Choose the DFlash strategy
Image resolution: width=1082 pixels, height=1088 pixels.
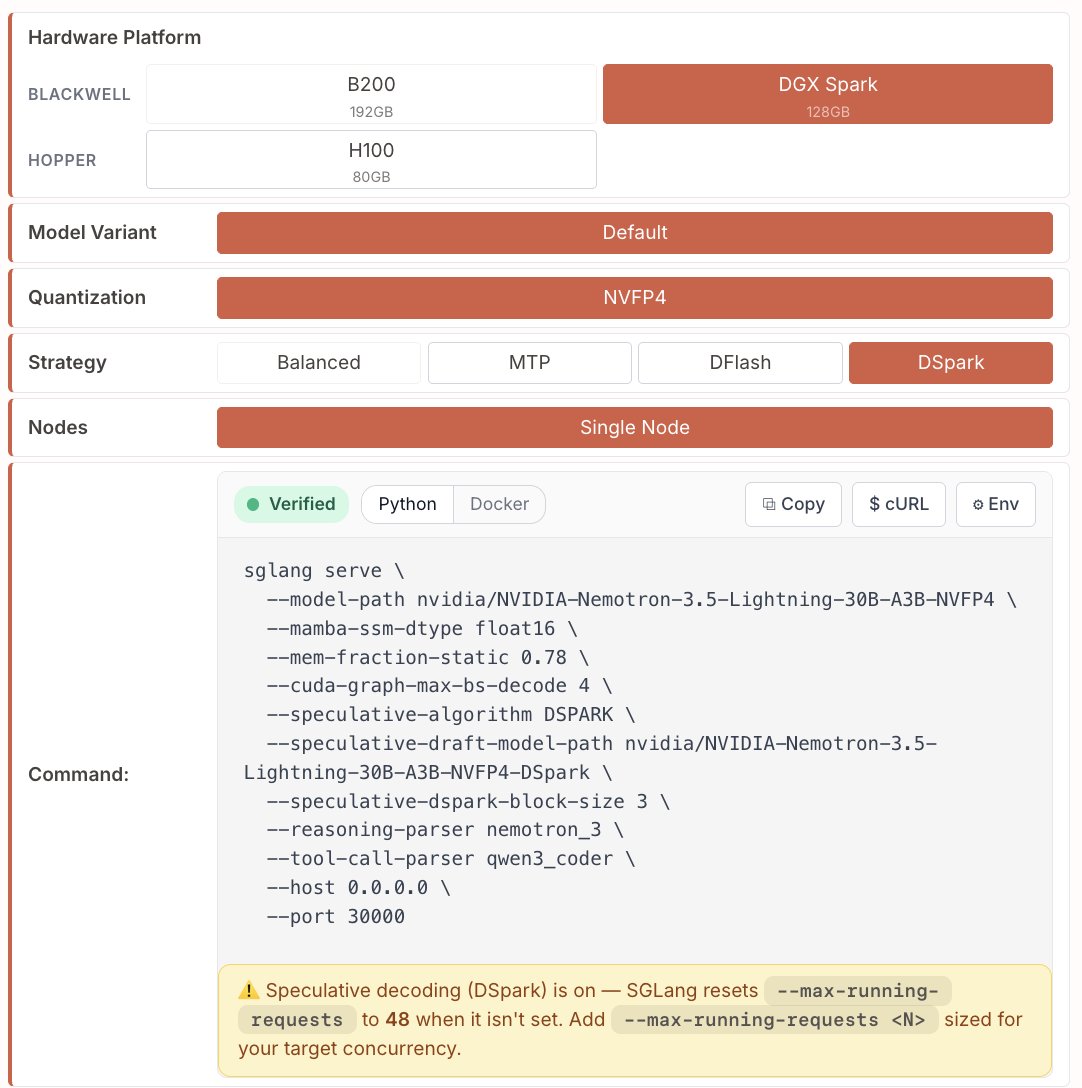pyautogui.click(x=740, y=362)
